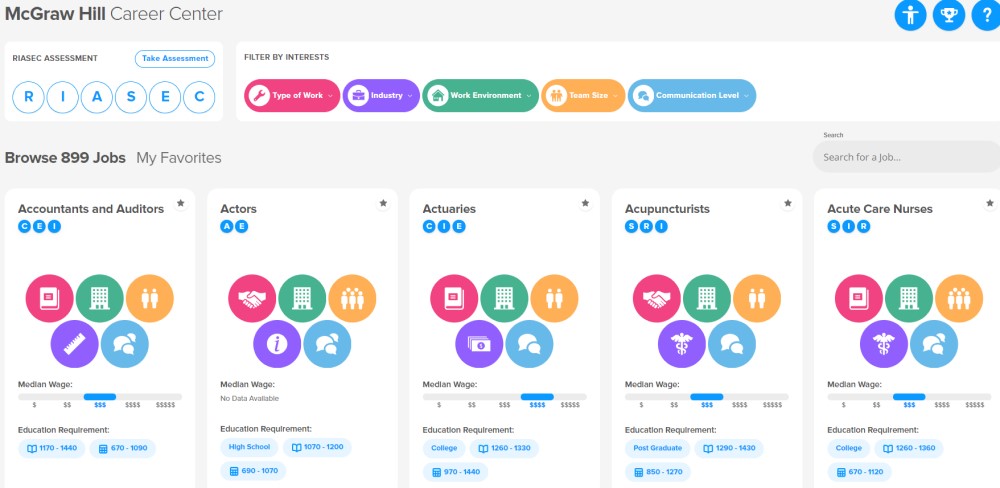Click the trophy achievements icon
The height and width of the screenshot is (488, 1000).
948,15
